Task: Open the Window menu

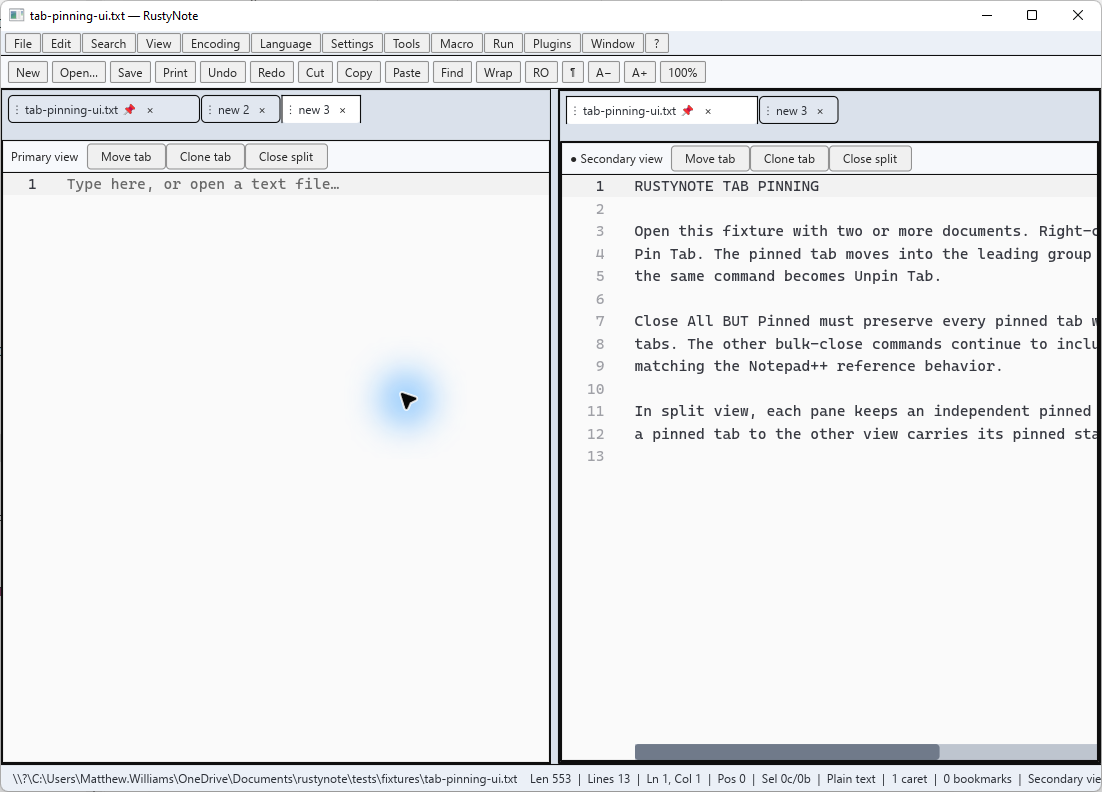Action: click(x=612, y=44)
